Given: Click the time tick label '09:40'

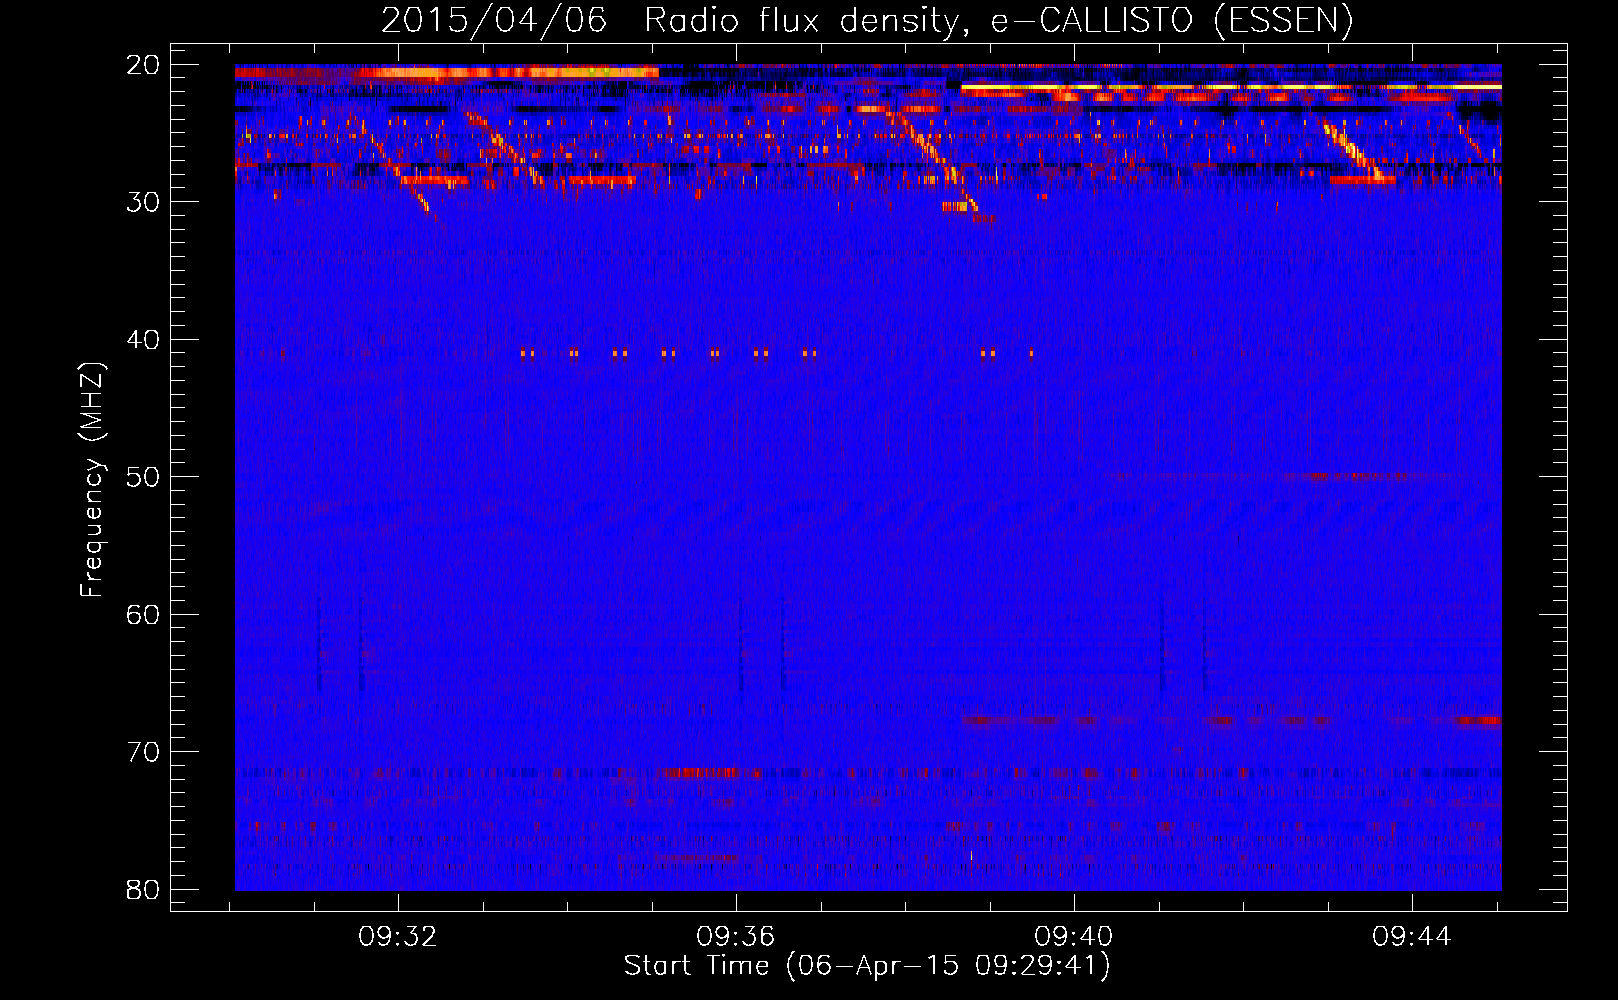Looking at the screenshot, I should tap(1074, 937).
